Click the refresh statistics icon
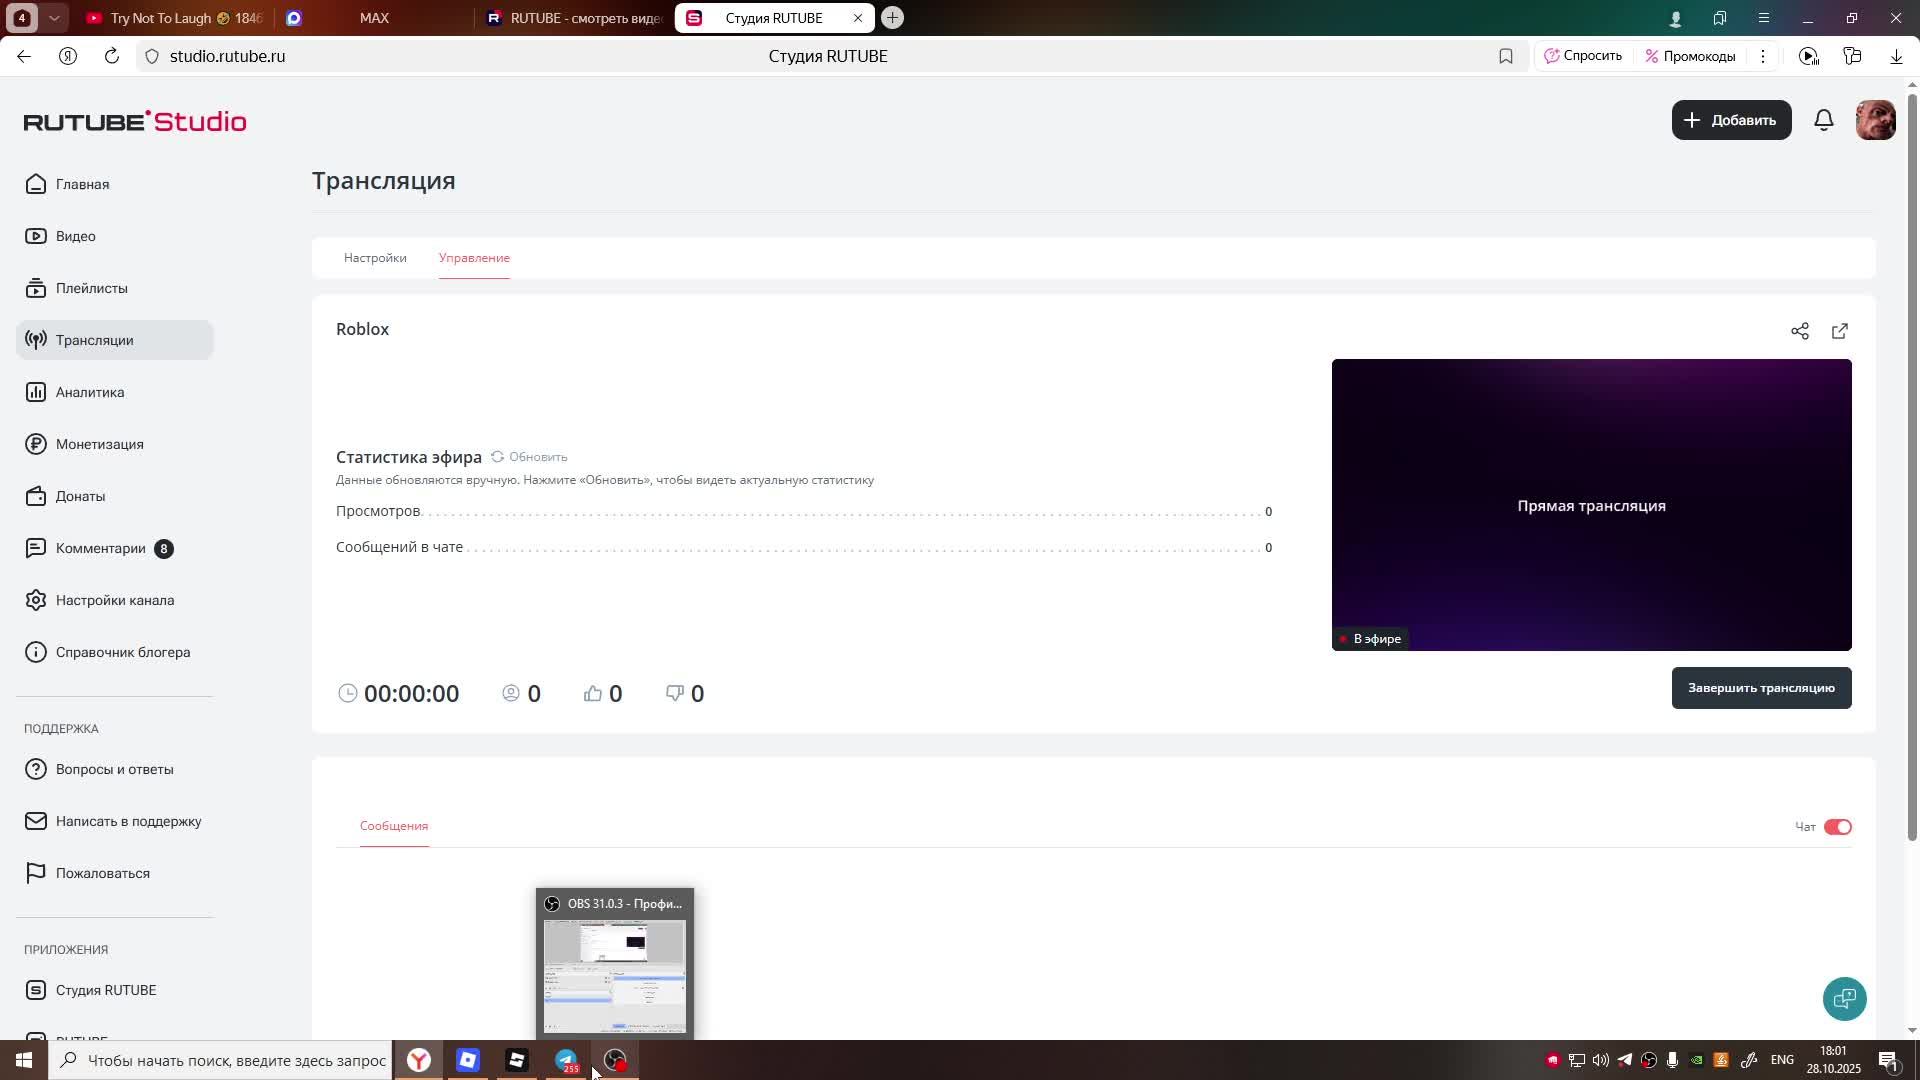 pyautogui.click(x=497, y=457)
